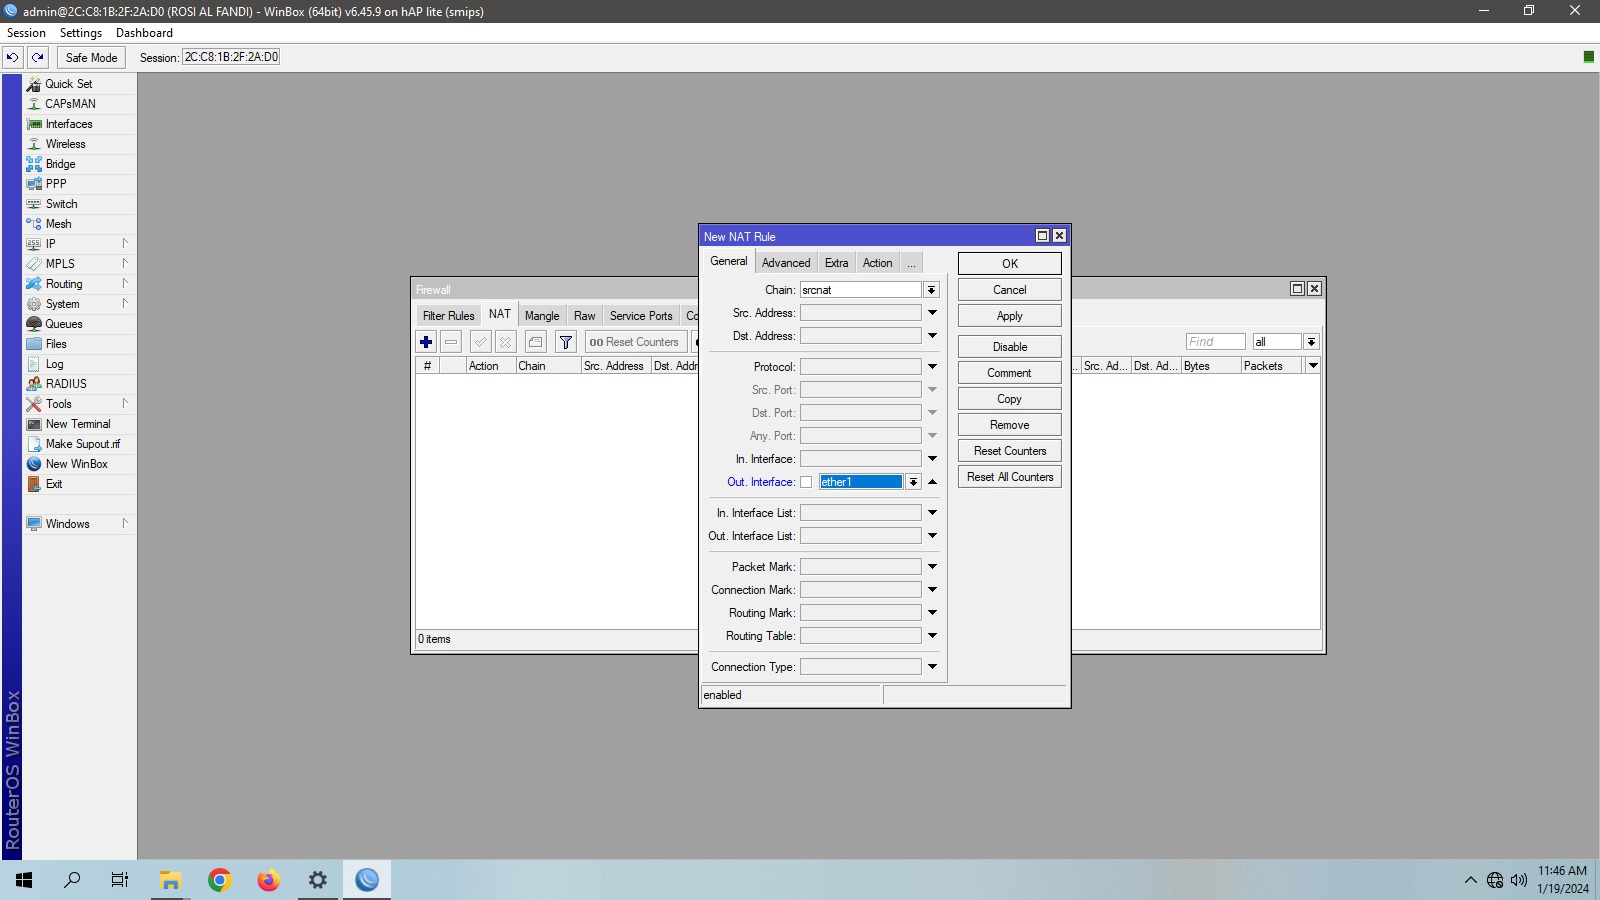
Task: Click the X Disable icon in Firewall toolbar
Action: click(506, 342)
